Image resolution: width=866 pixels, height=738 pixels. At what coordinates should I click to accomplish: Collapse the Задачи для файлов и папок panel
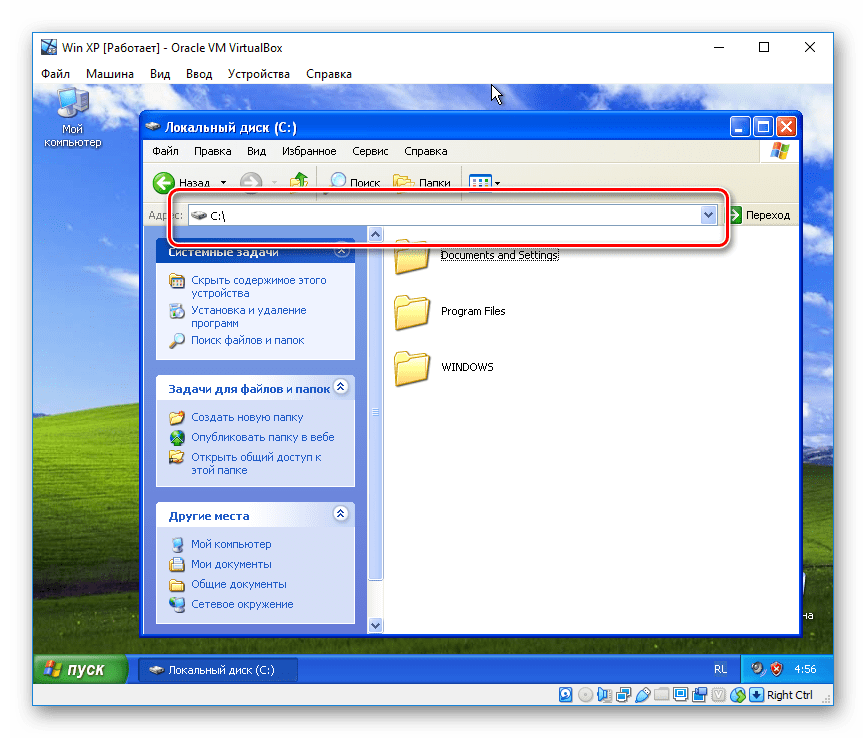pyautogui.click(x=341, y=387)
